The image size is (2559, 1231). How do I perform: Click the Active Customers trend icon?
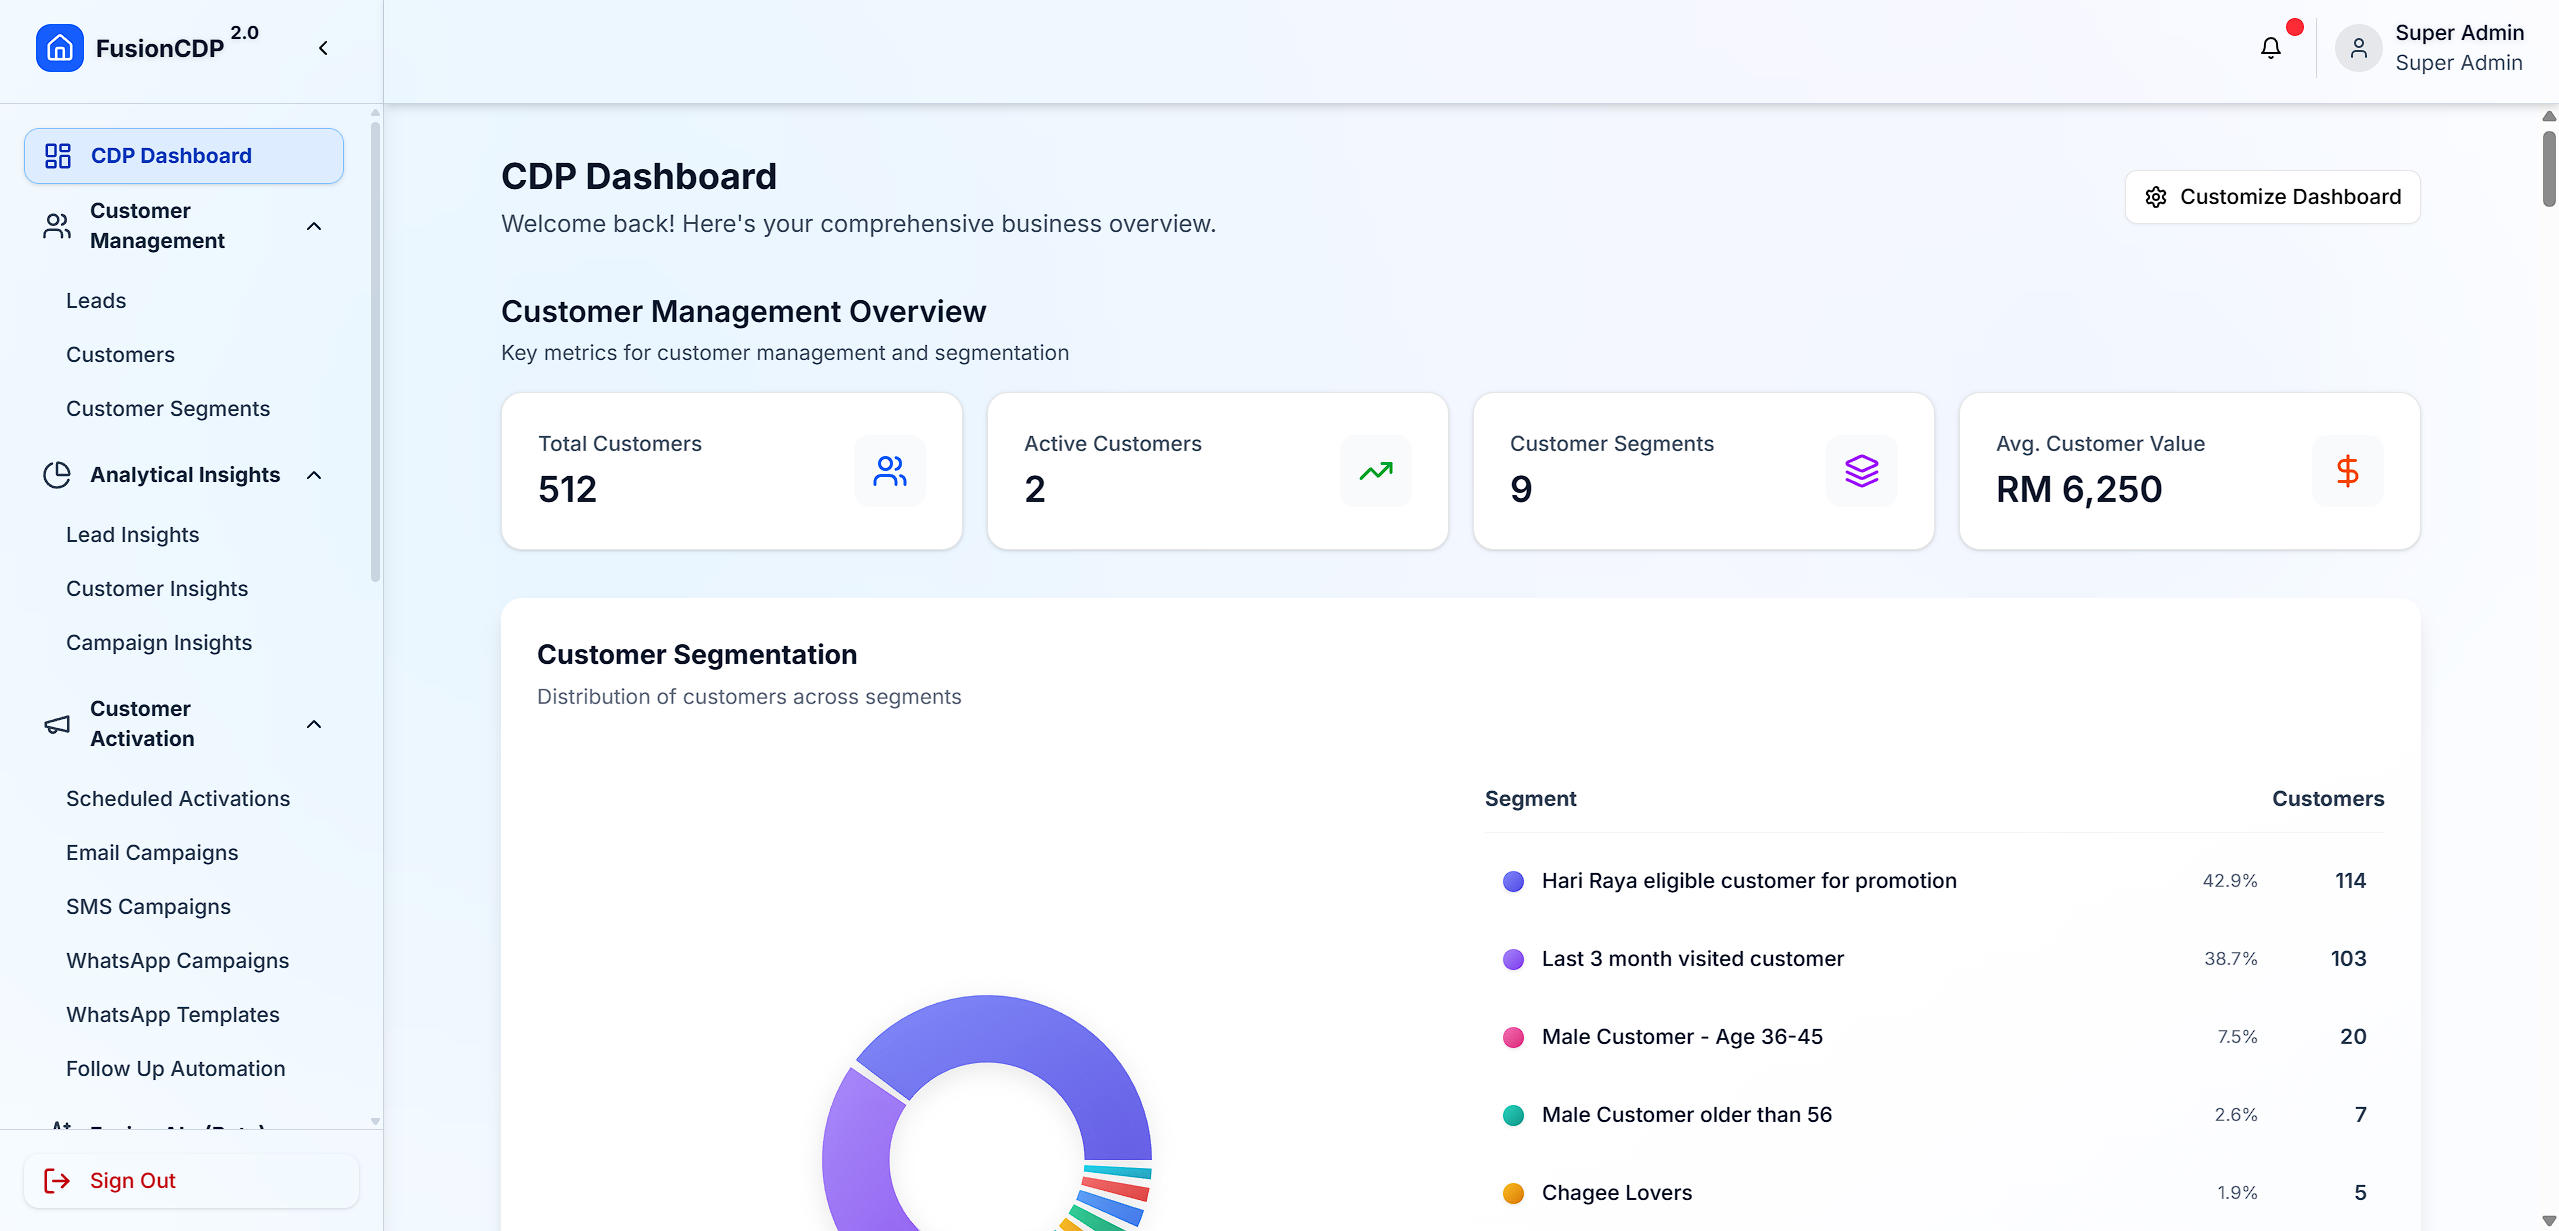coord(1375,471)
